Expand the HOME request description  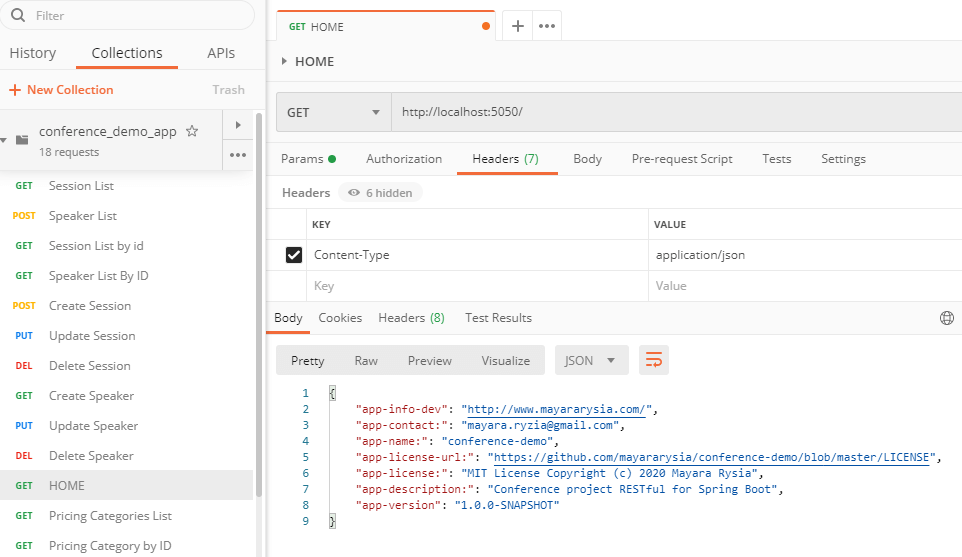[284, 61]
